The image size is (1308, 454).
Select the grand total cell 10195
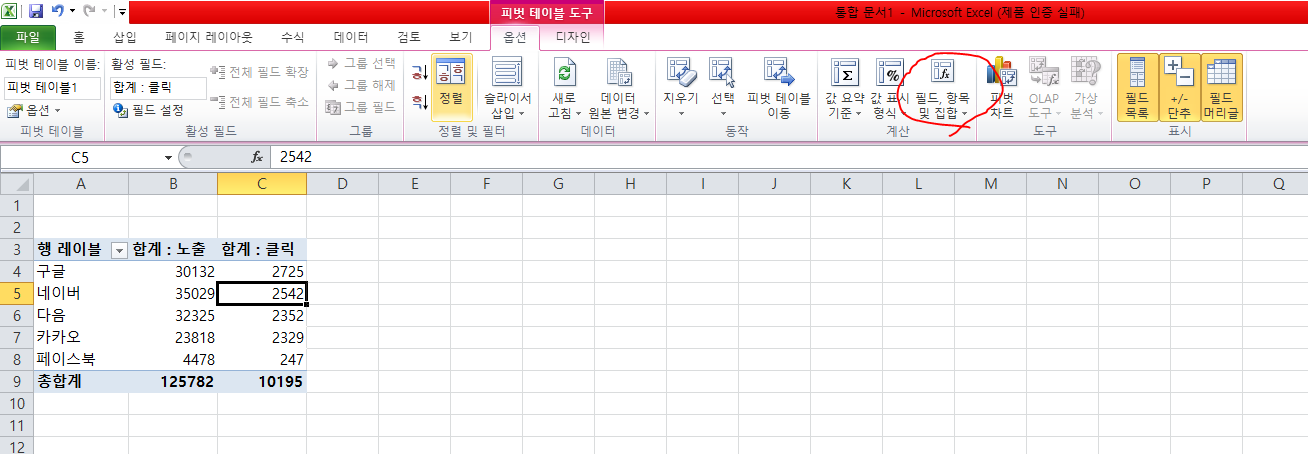[262, 382]
